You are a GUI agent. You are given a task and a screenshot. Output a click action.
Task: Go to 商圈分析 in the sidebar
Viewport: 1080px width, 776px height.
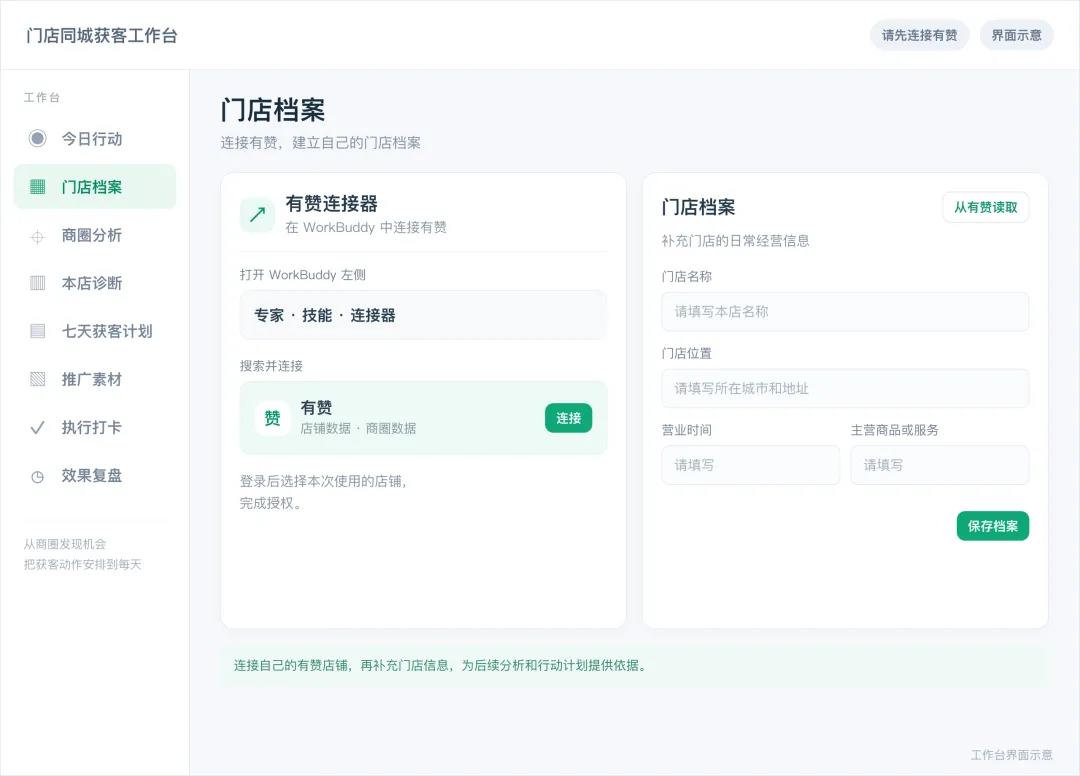pos(95,235)
